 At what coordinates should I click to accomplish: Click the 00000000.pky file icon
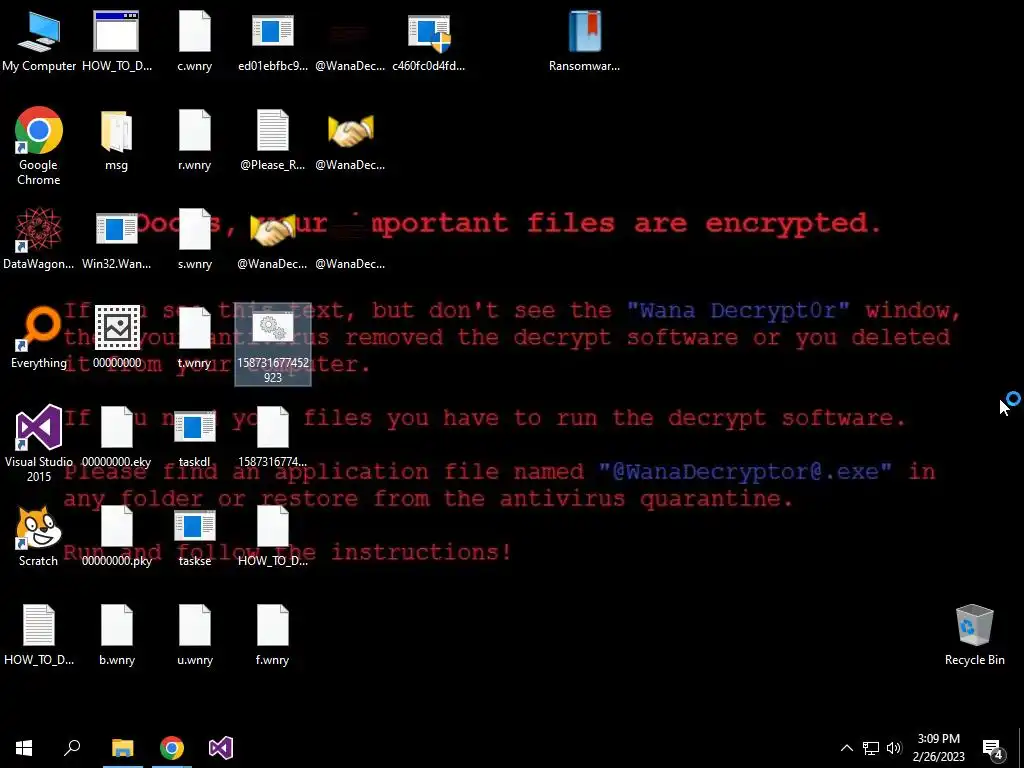point(116,537)
